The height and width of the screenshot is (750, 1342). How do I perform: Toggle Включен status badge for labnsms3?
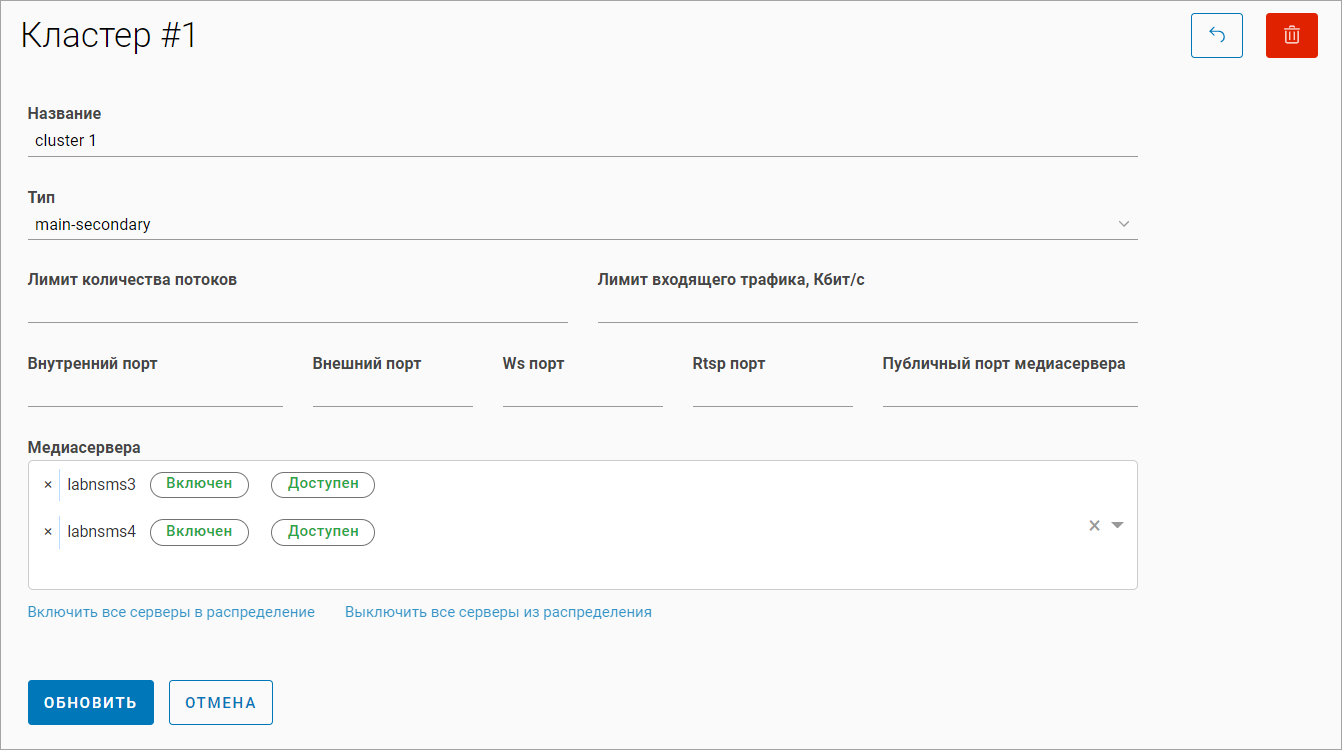(x=199, y=484)
